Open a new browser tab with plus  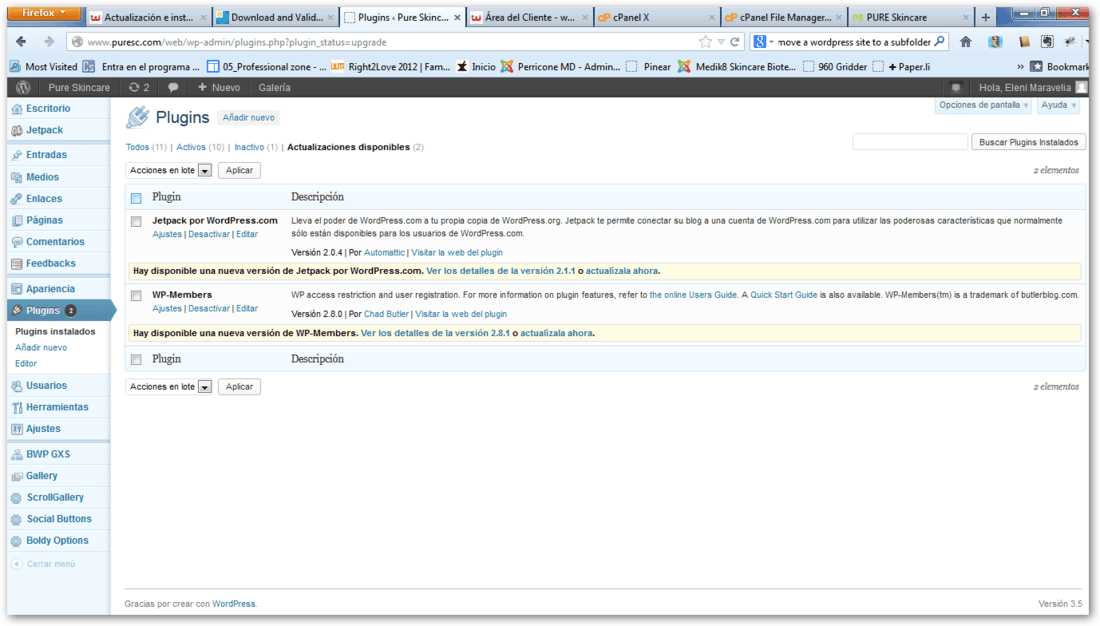986,18
